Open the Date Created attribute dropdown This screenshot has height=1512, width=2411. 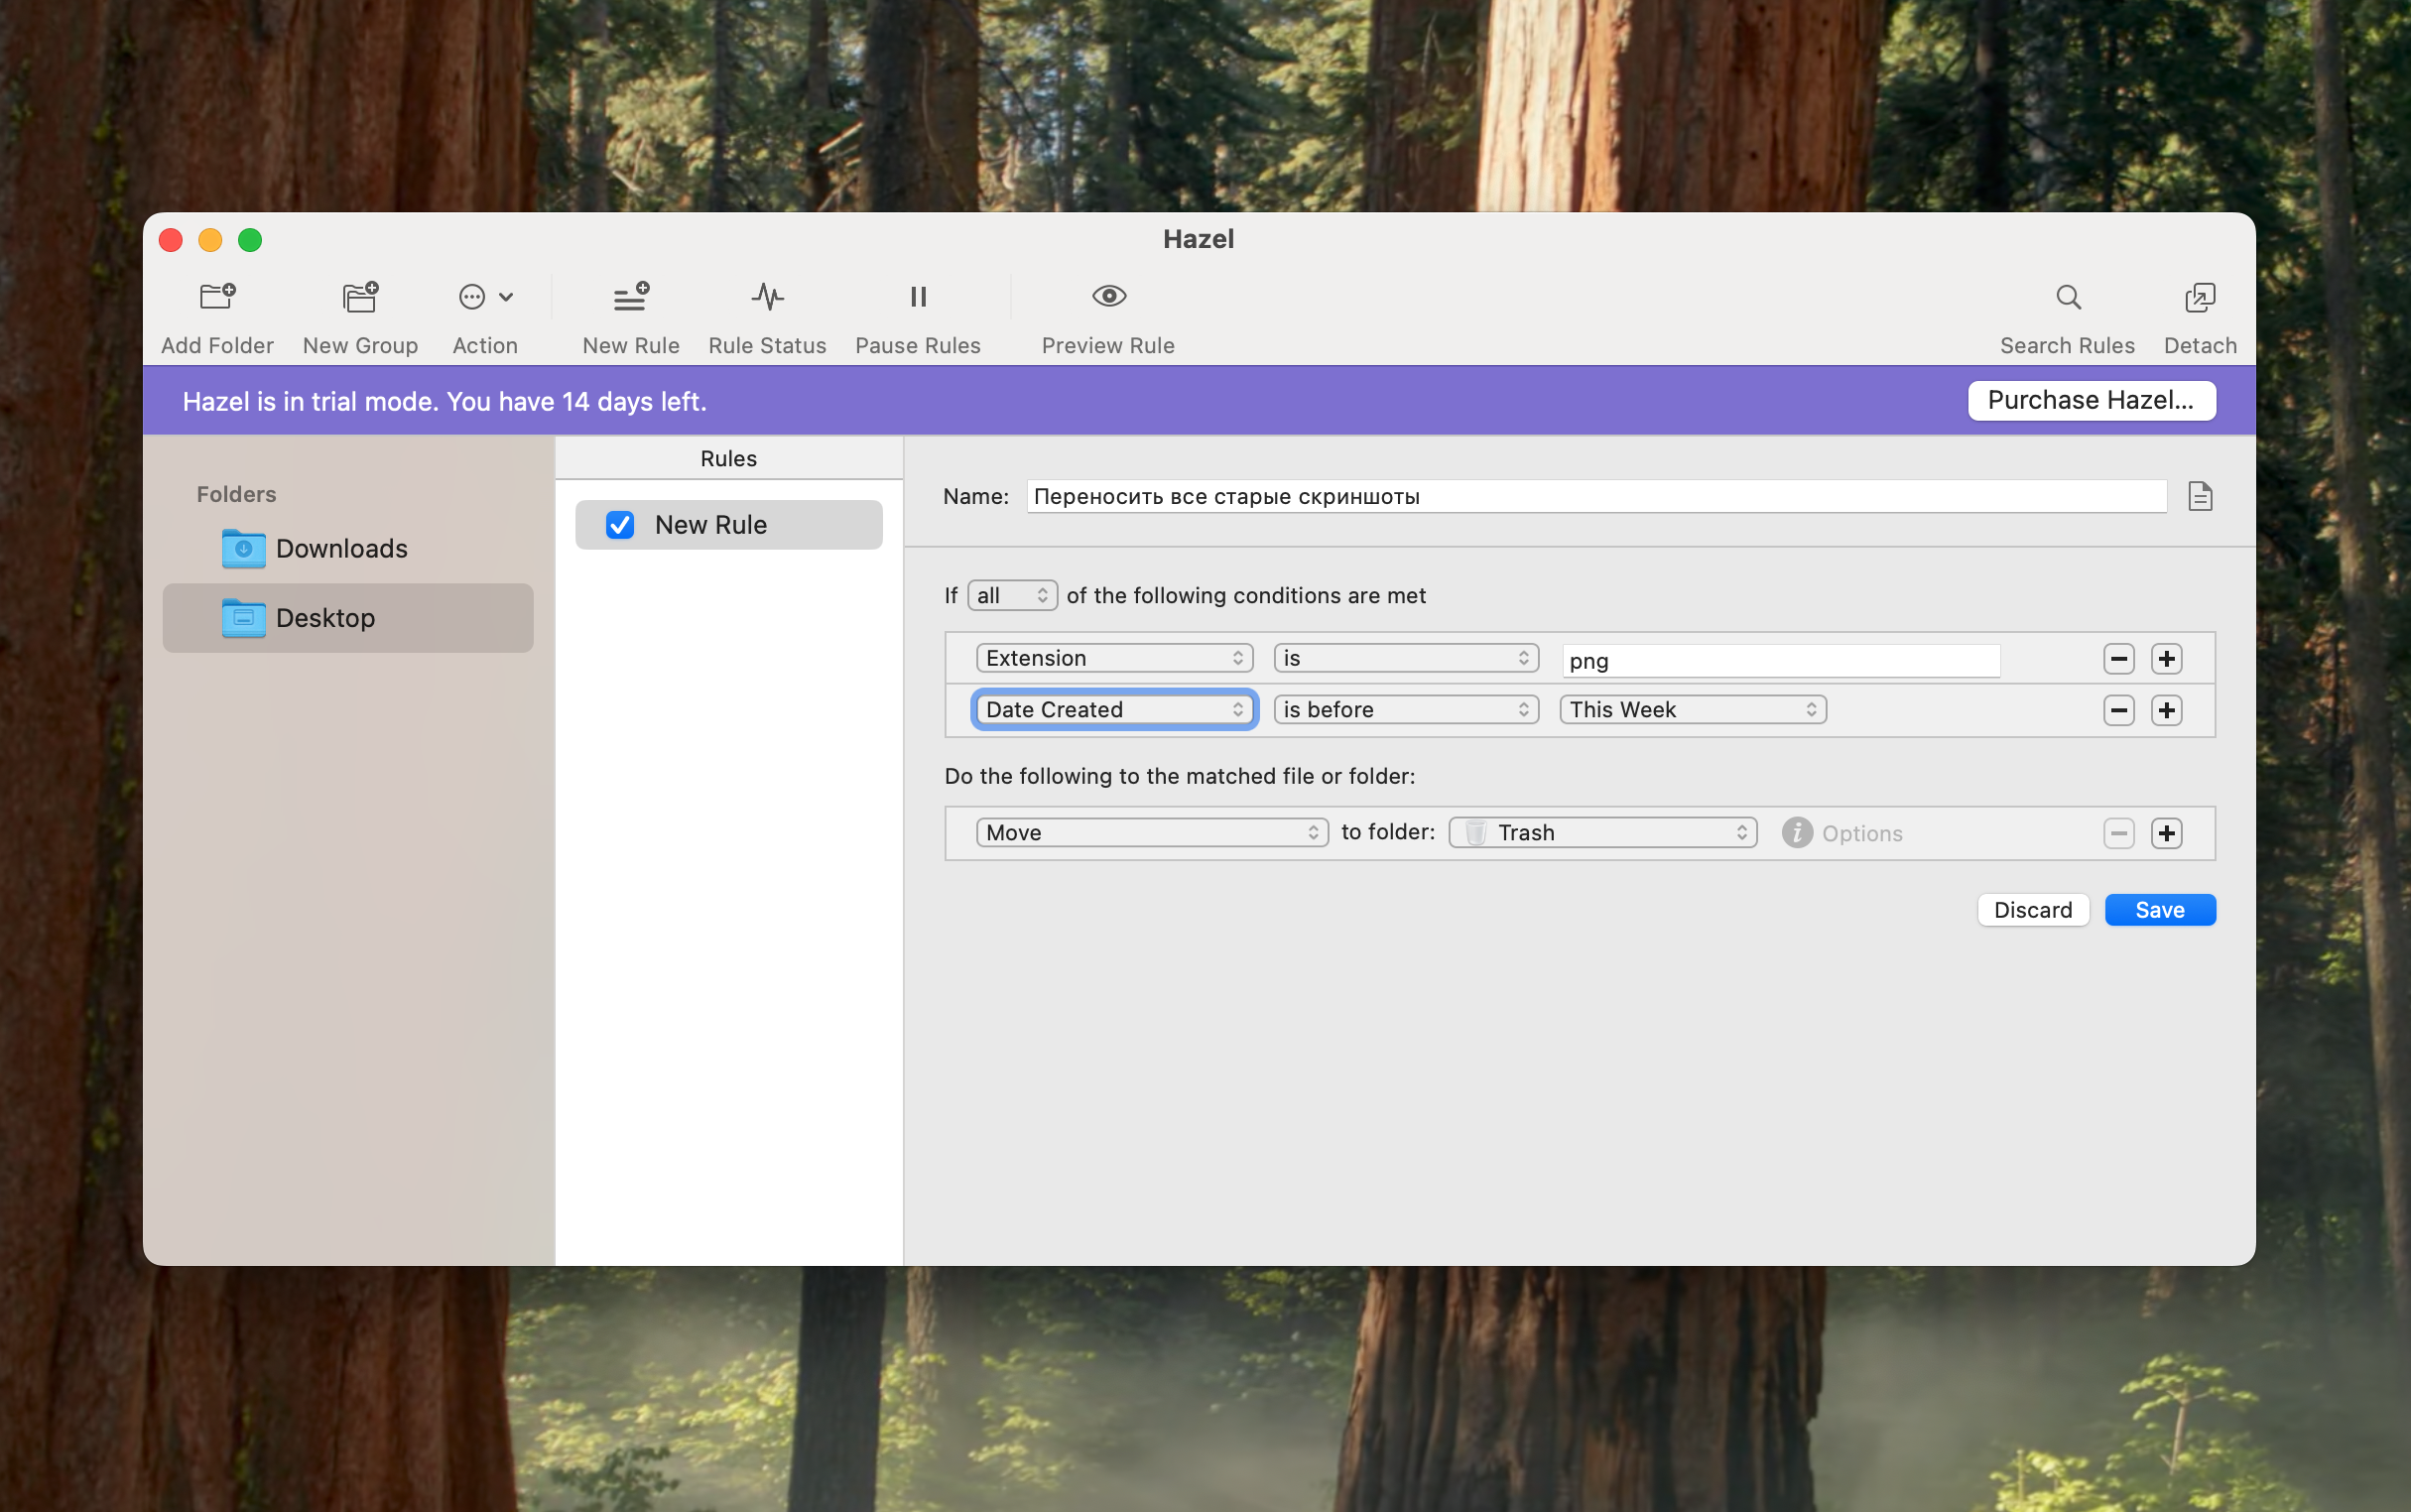tap(1114, 710)
